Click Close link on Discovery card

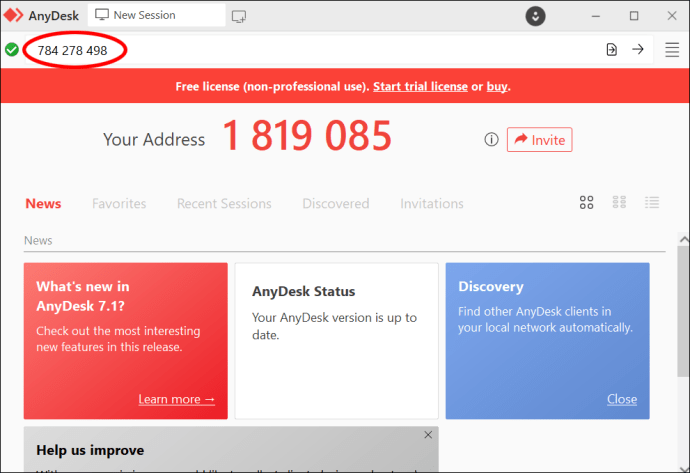622,399
